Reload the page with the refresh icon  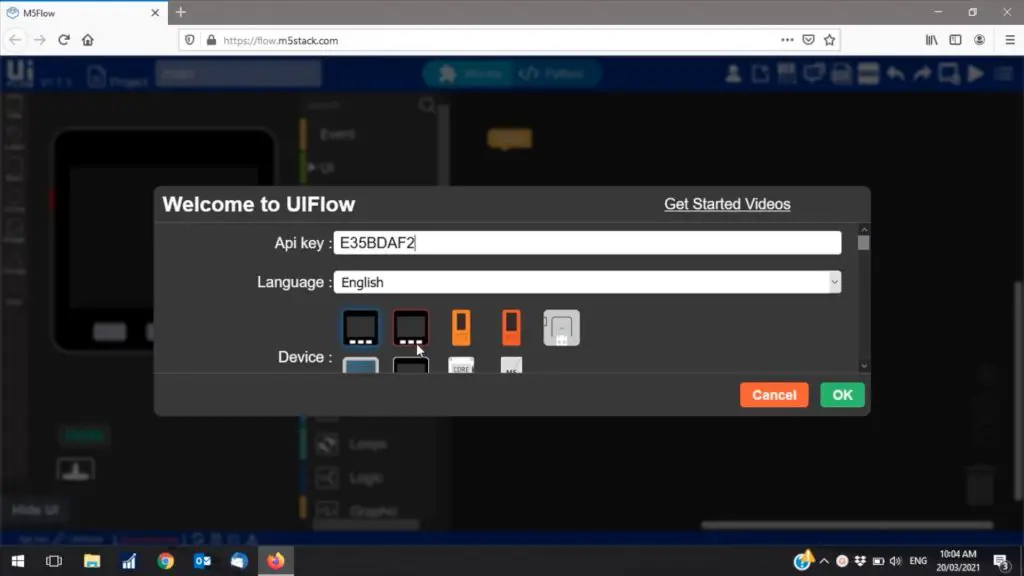click(64, 40)
